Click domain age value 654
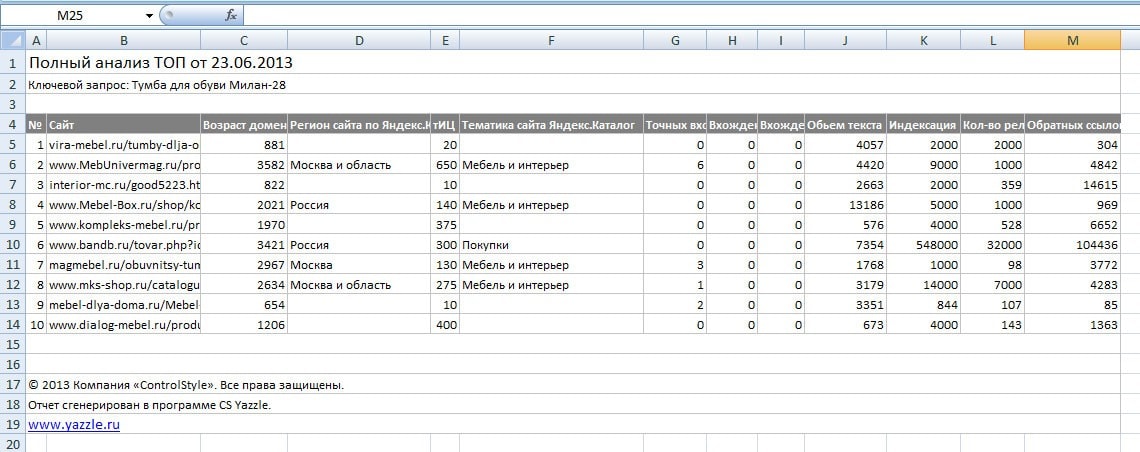The width and height of the screenshot is (1140, 452). pos(244,305)
